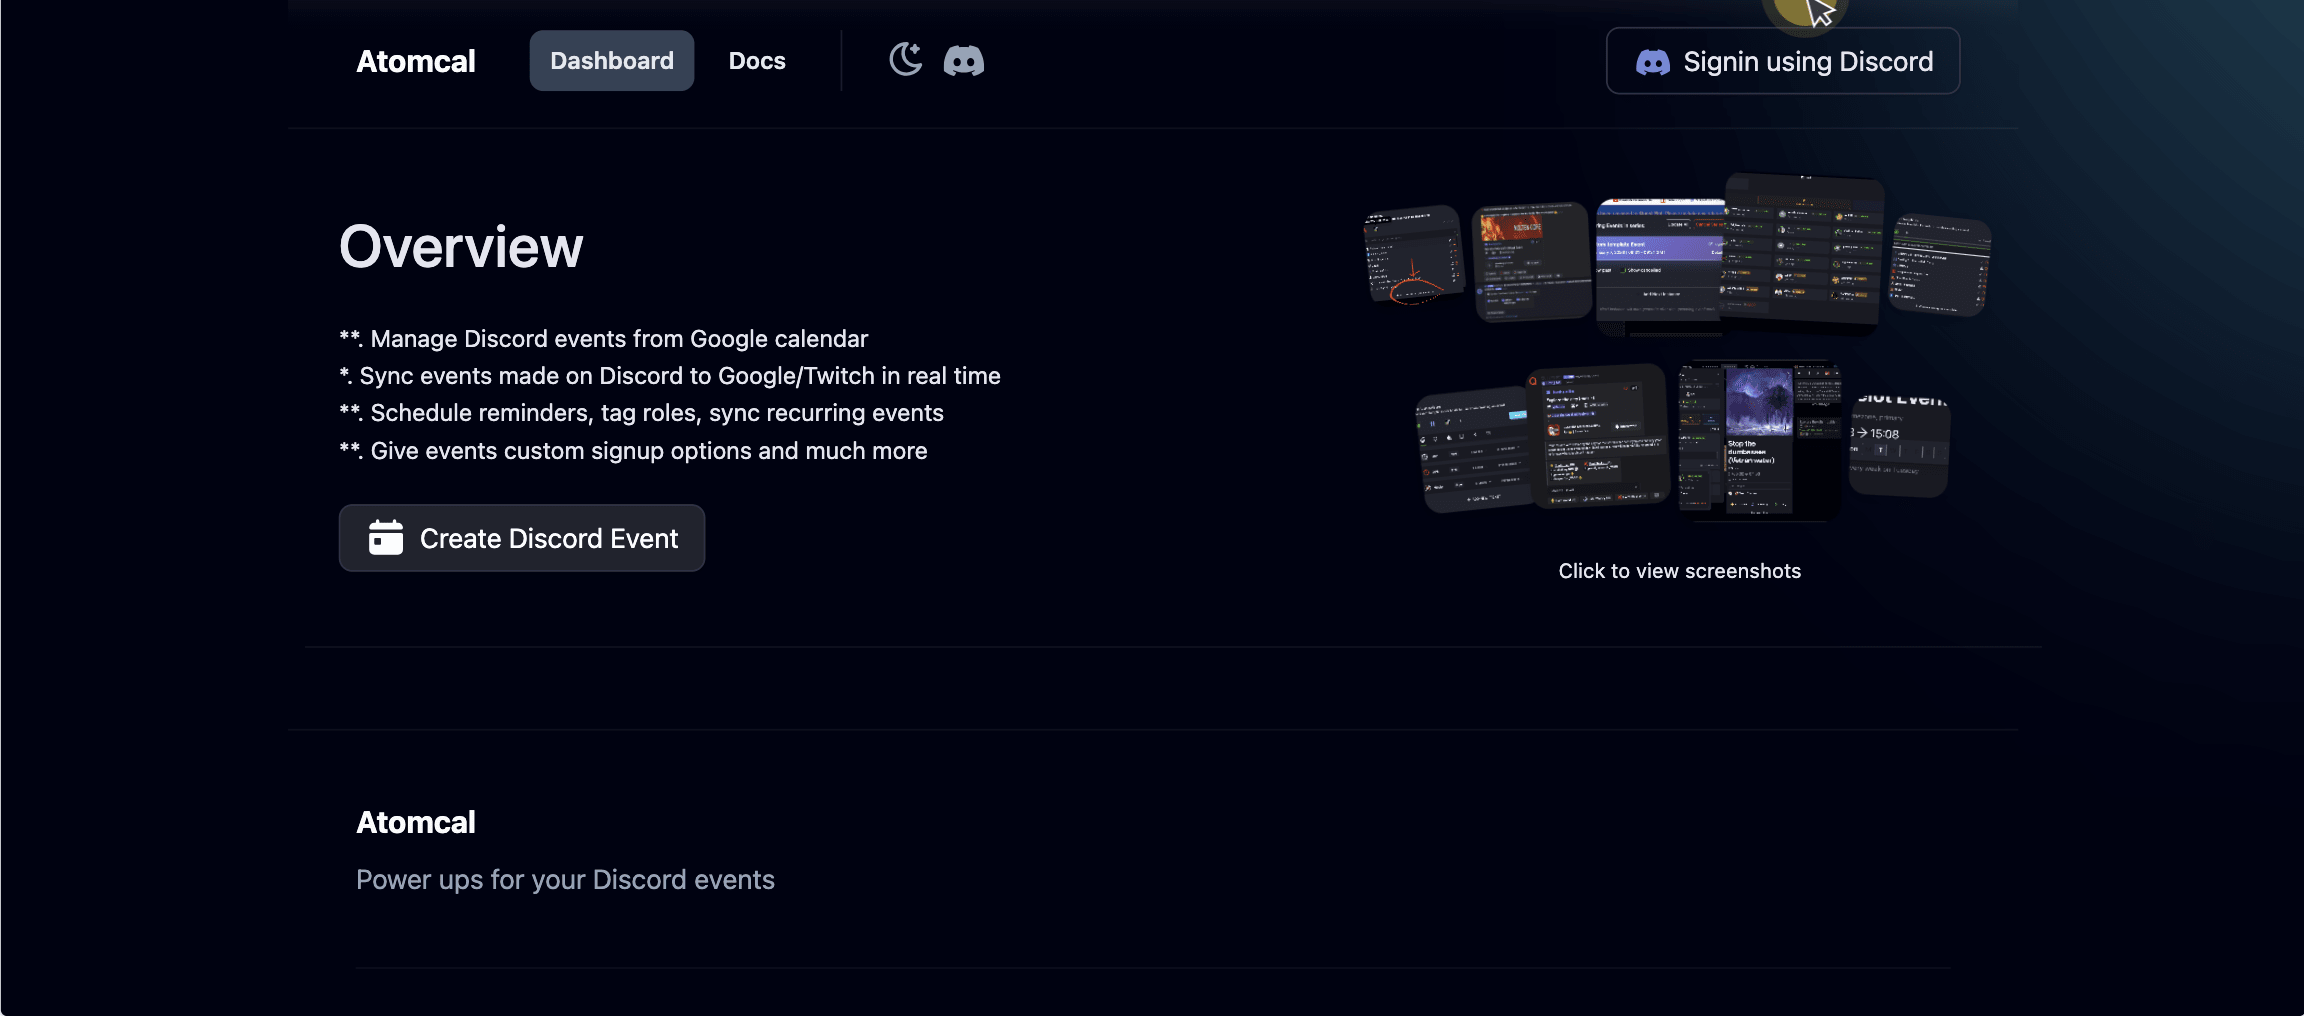Click the Atomcal heading in the footer
This screenshot has width=2304, height=1016.
click(x=416, y=822)
